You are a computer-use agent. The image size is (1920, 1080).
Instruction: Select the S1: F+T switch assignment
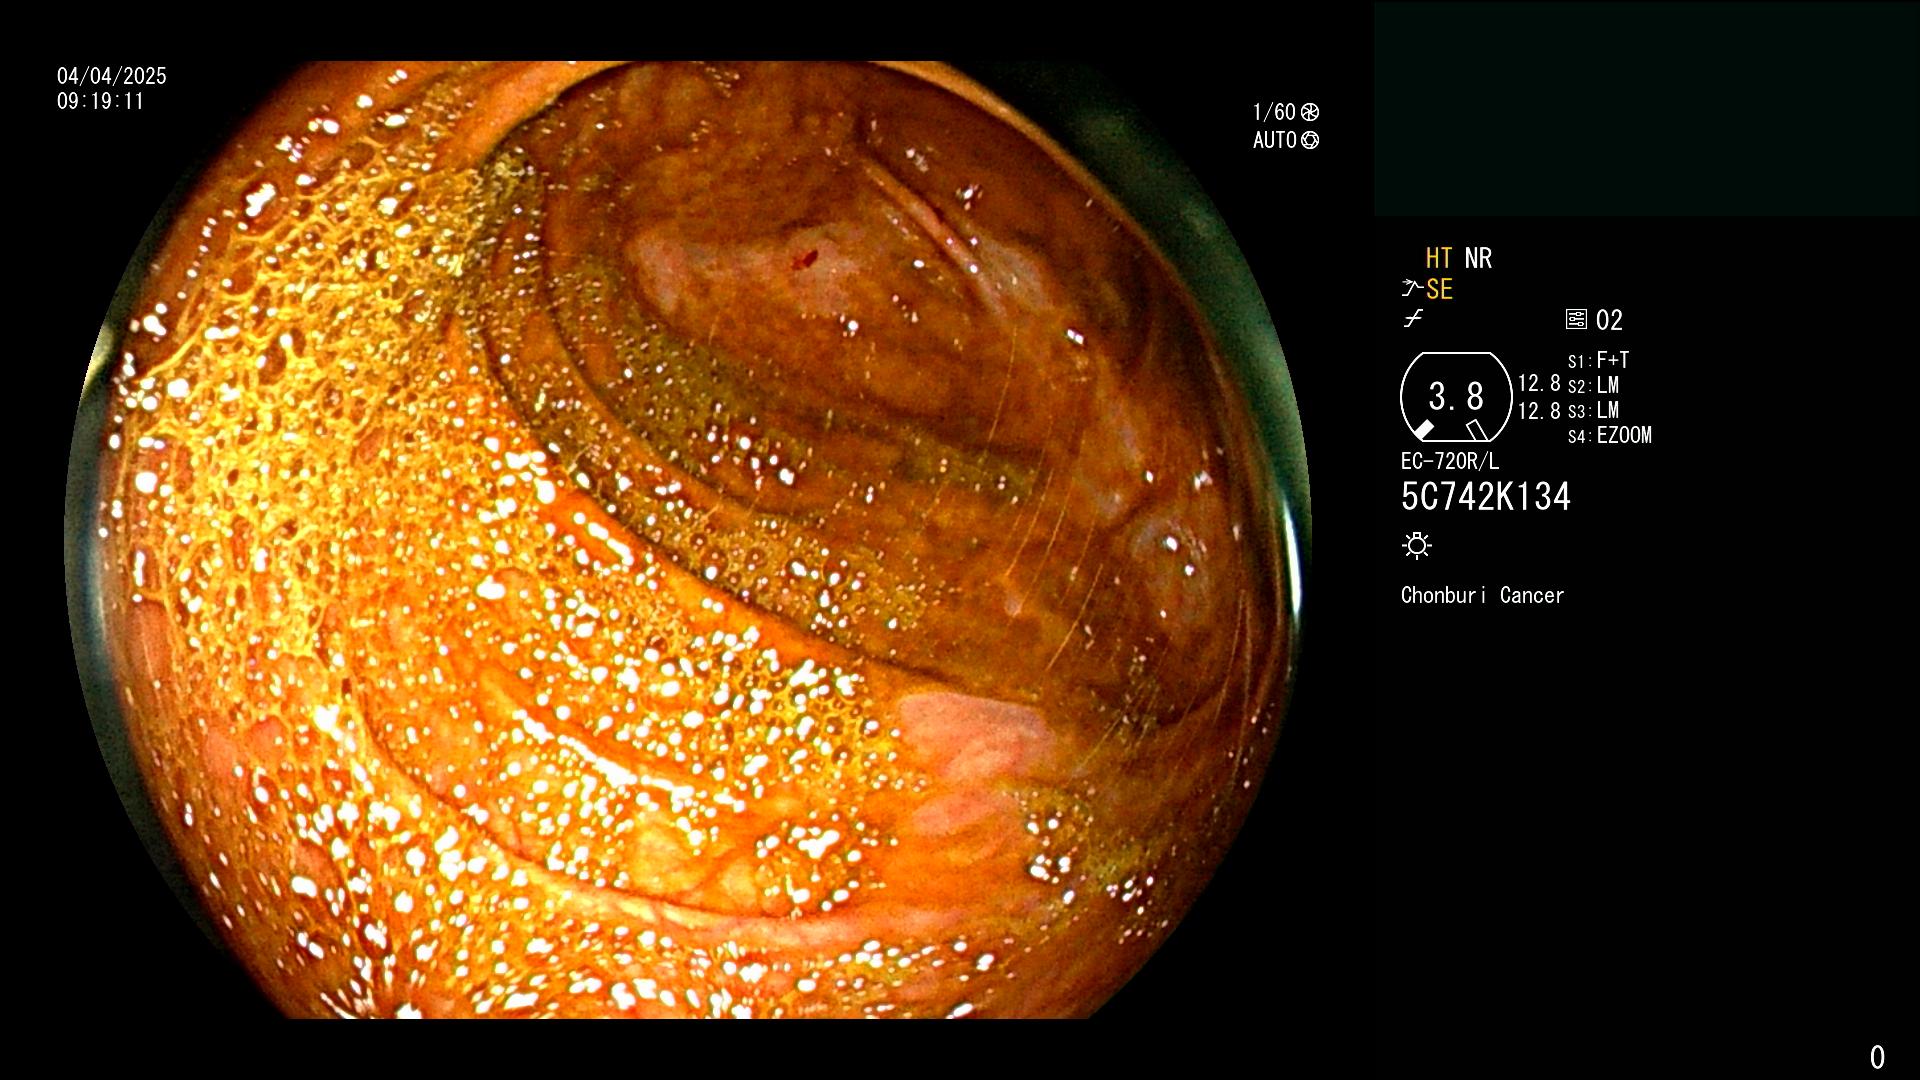click(x=1598, y=360)
